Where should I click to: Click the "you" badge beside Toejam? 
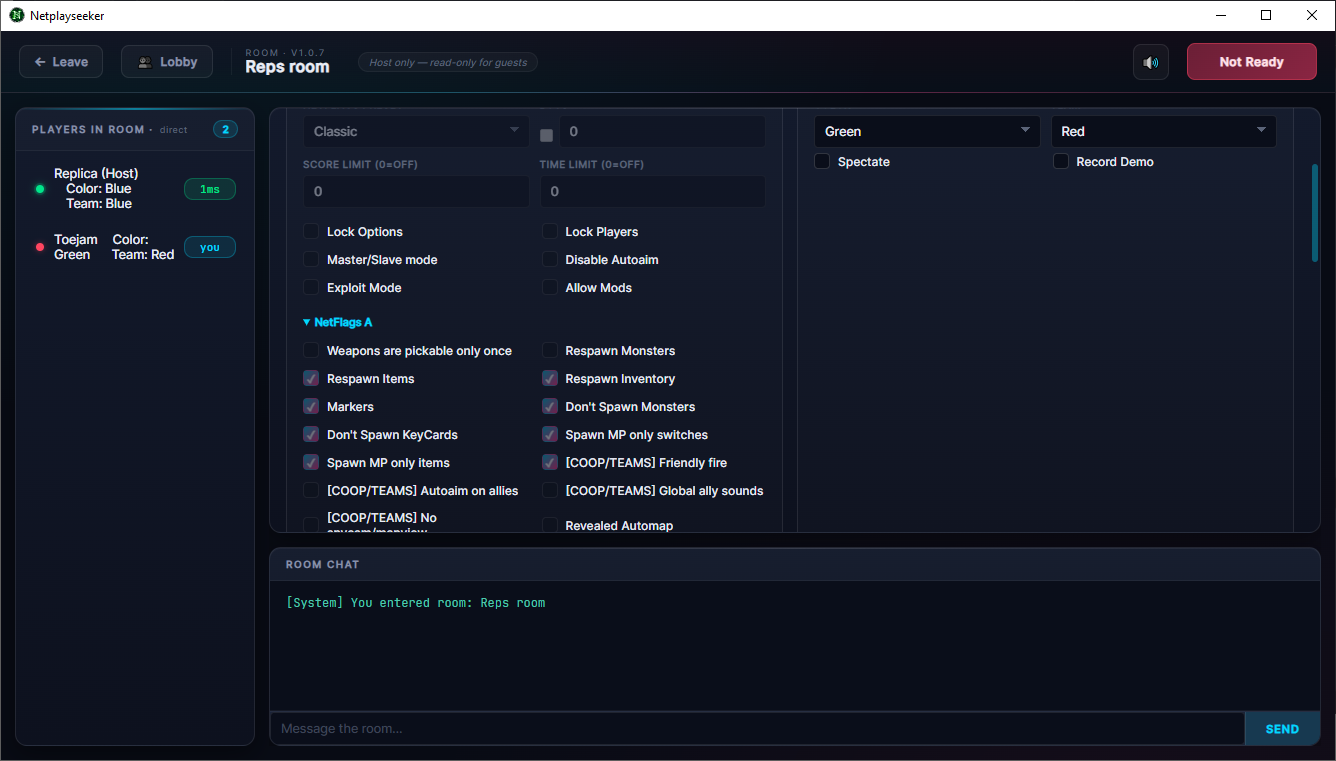tap(210, 247)
